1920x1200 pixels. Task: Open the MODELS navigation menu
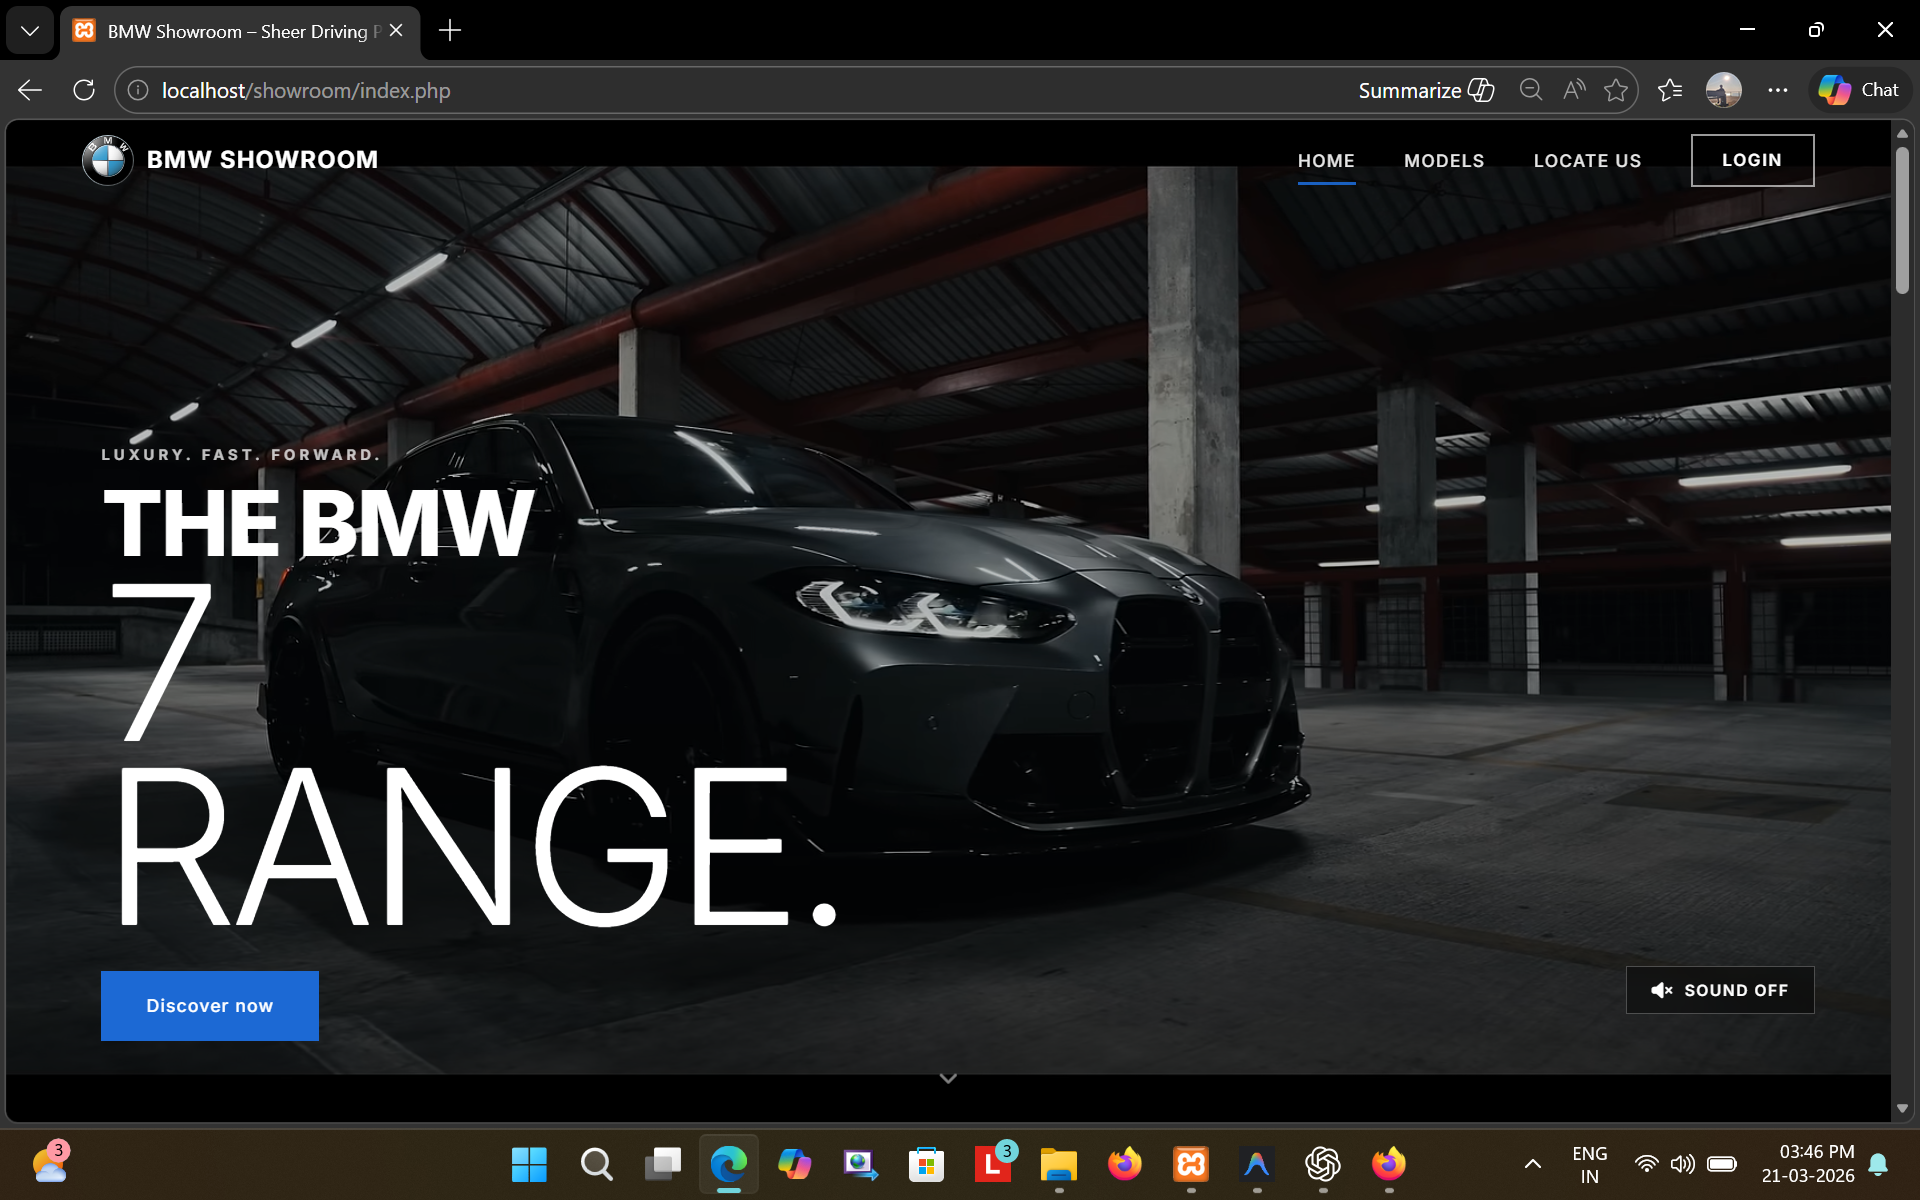point(1443,160)
